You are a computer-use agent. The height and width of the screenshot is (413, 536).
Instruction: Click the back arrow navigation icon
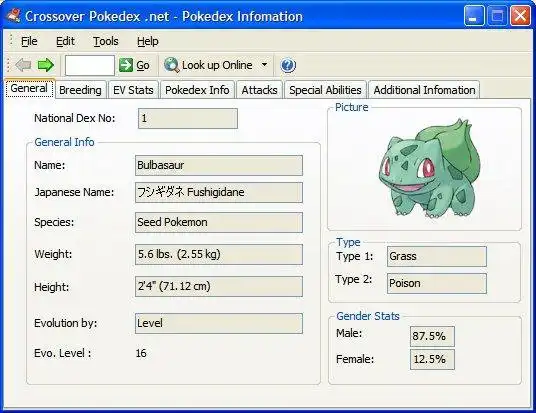tap(23, 65)
